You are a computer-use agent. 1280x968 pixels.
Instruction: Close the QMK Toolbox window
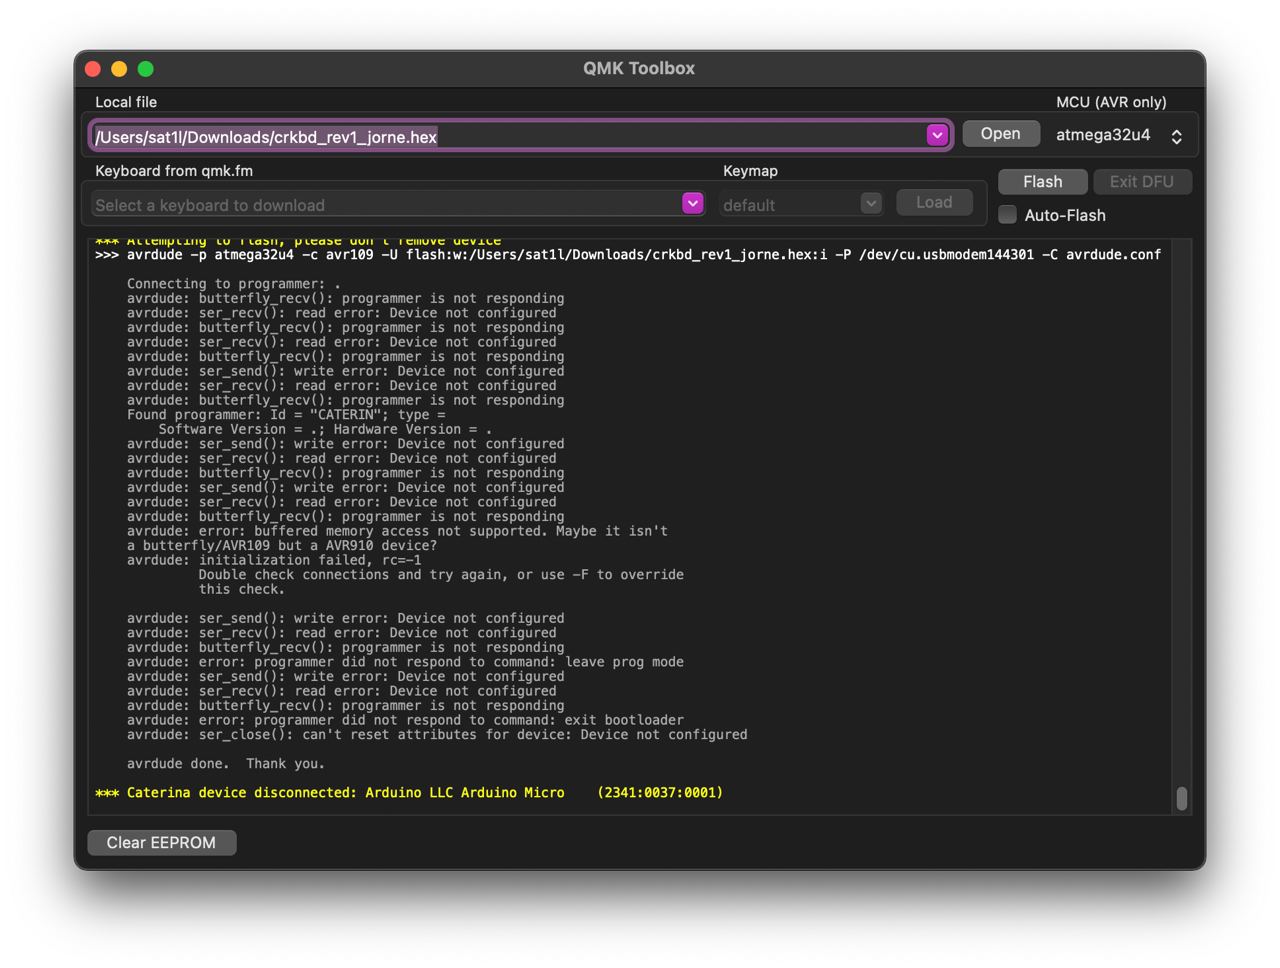[x=93, y=69]
